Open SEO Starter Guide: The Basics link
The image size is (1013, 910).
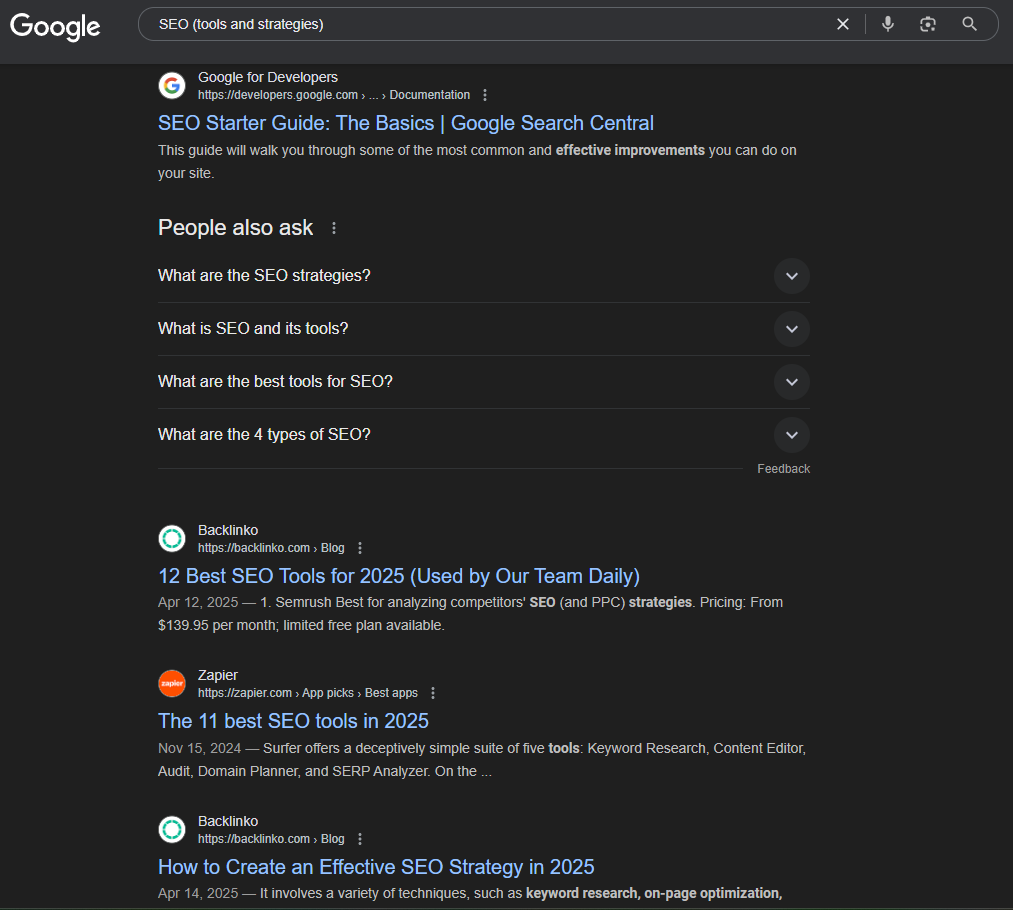tap(406, 123)
